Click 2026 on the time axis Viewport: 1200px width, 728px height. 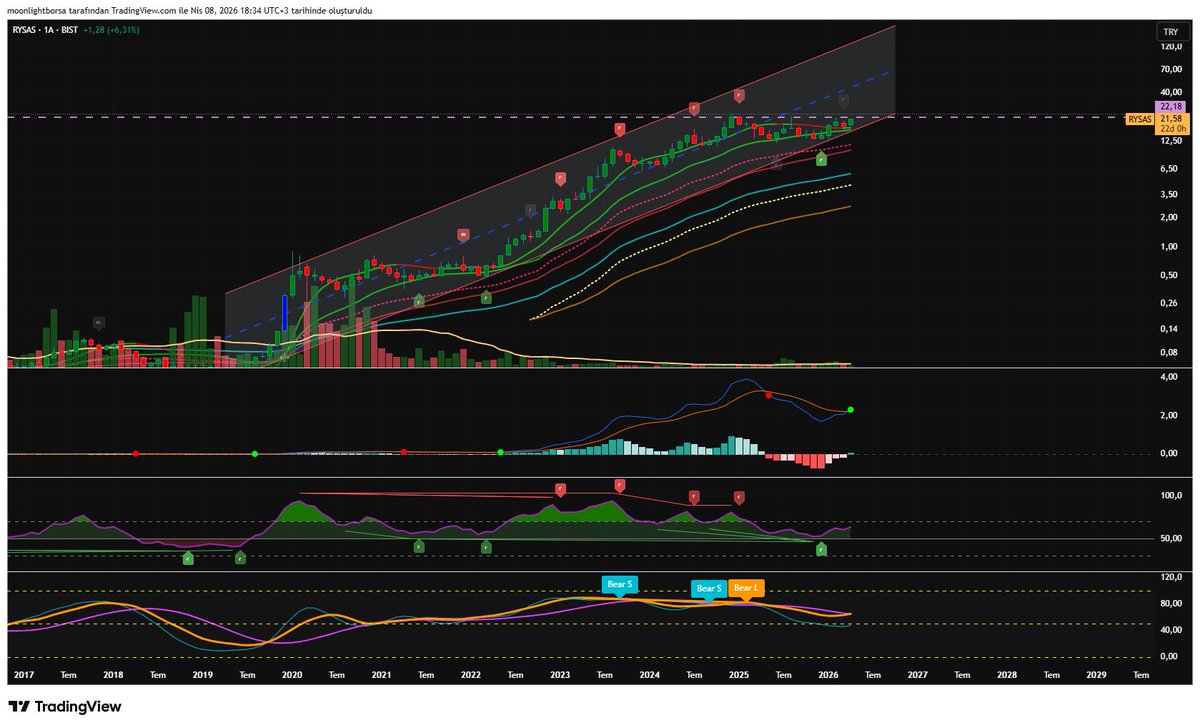tap(828, 675)
